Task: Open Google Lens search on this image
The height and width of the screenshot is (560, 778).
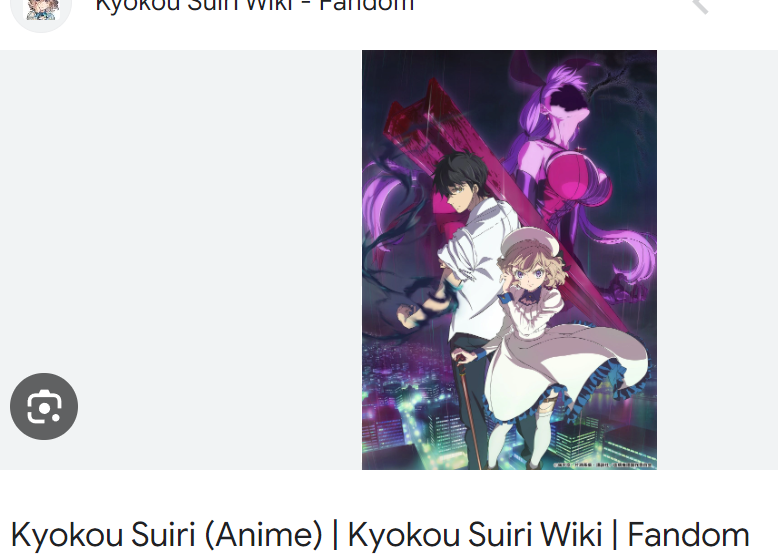Action: point(44,406)
